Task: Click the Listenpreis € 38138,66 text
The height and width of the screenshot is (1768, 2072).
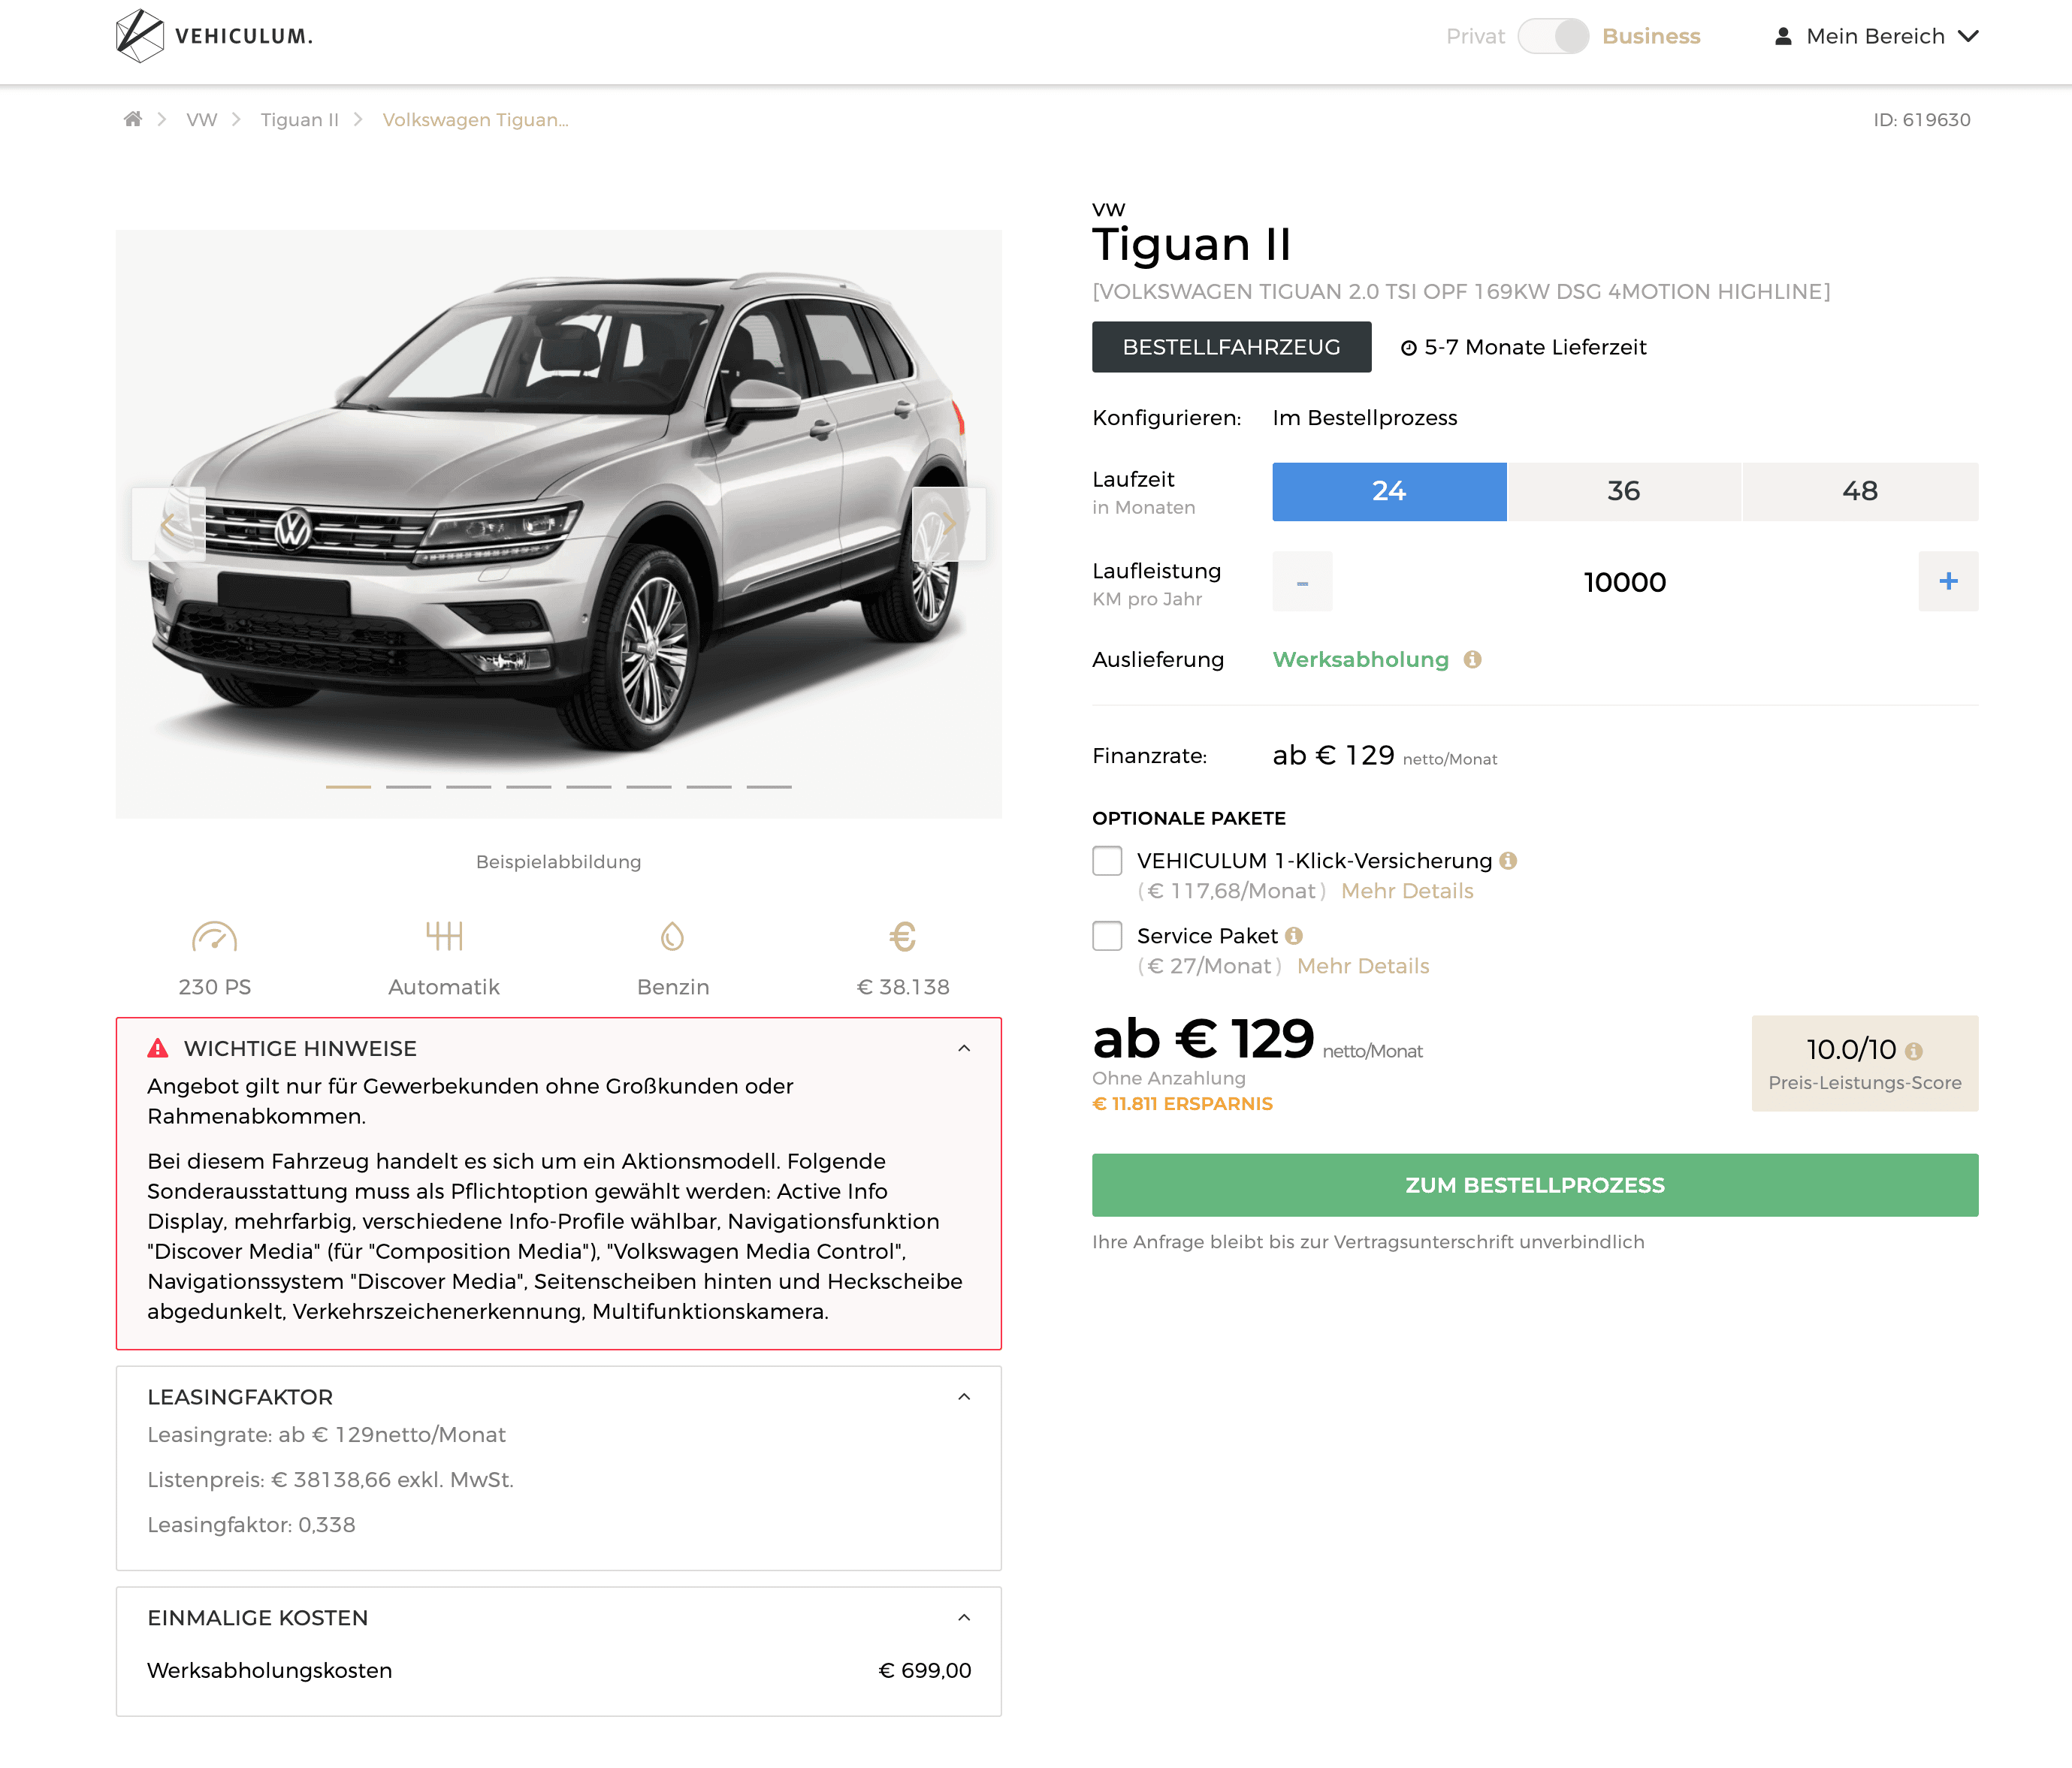Action: click(x=330, y=1479)
